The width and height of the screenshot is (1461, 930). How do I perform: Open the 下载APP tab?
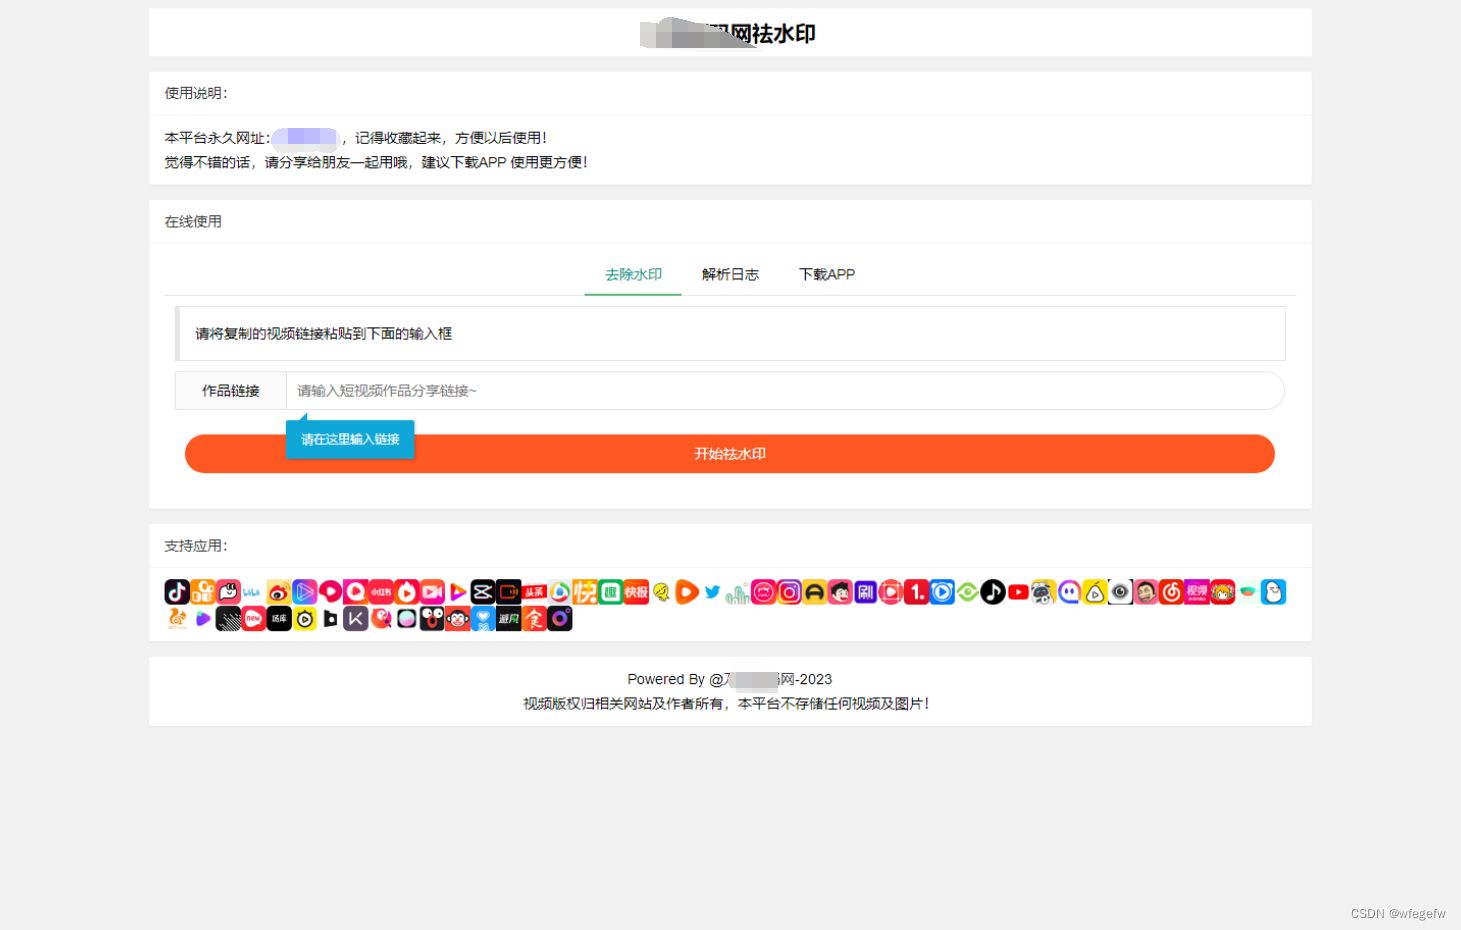click(x=826, y=274)
